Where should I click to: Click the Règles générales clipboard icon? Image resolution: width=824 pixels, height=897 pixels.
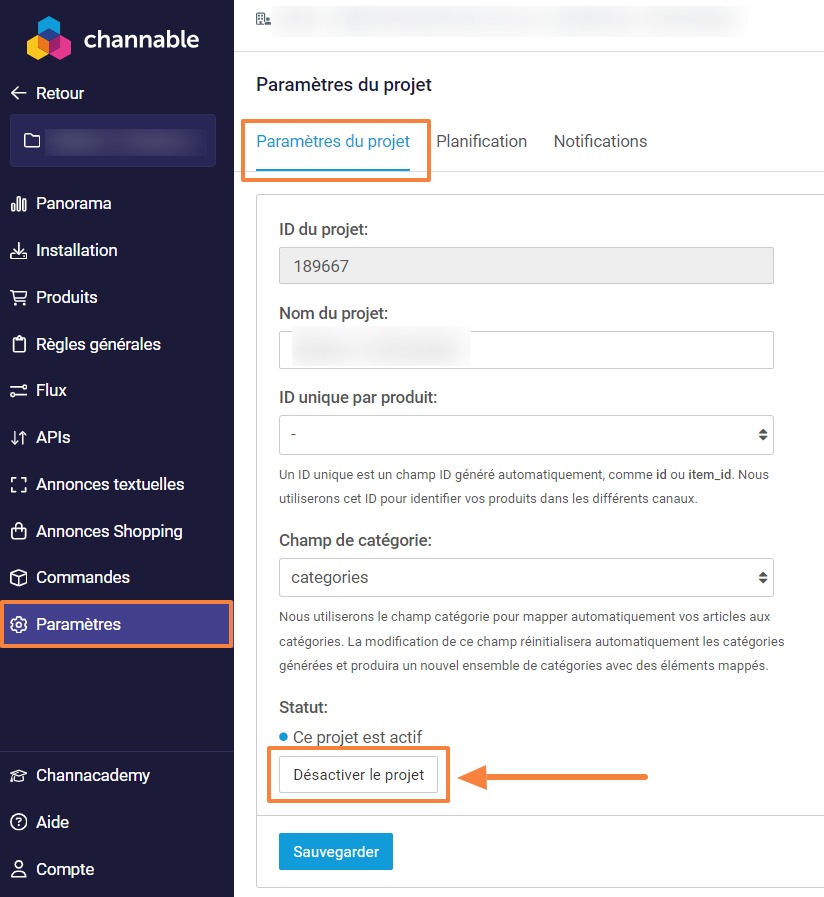(x=19, y=344)
